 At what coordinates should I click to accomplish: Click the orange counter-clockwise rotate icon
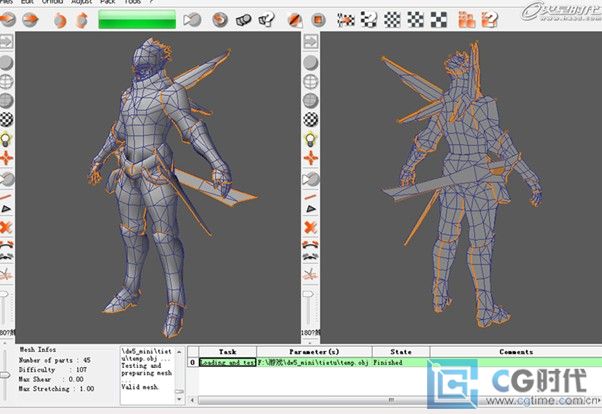pos(59,20)
